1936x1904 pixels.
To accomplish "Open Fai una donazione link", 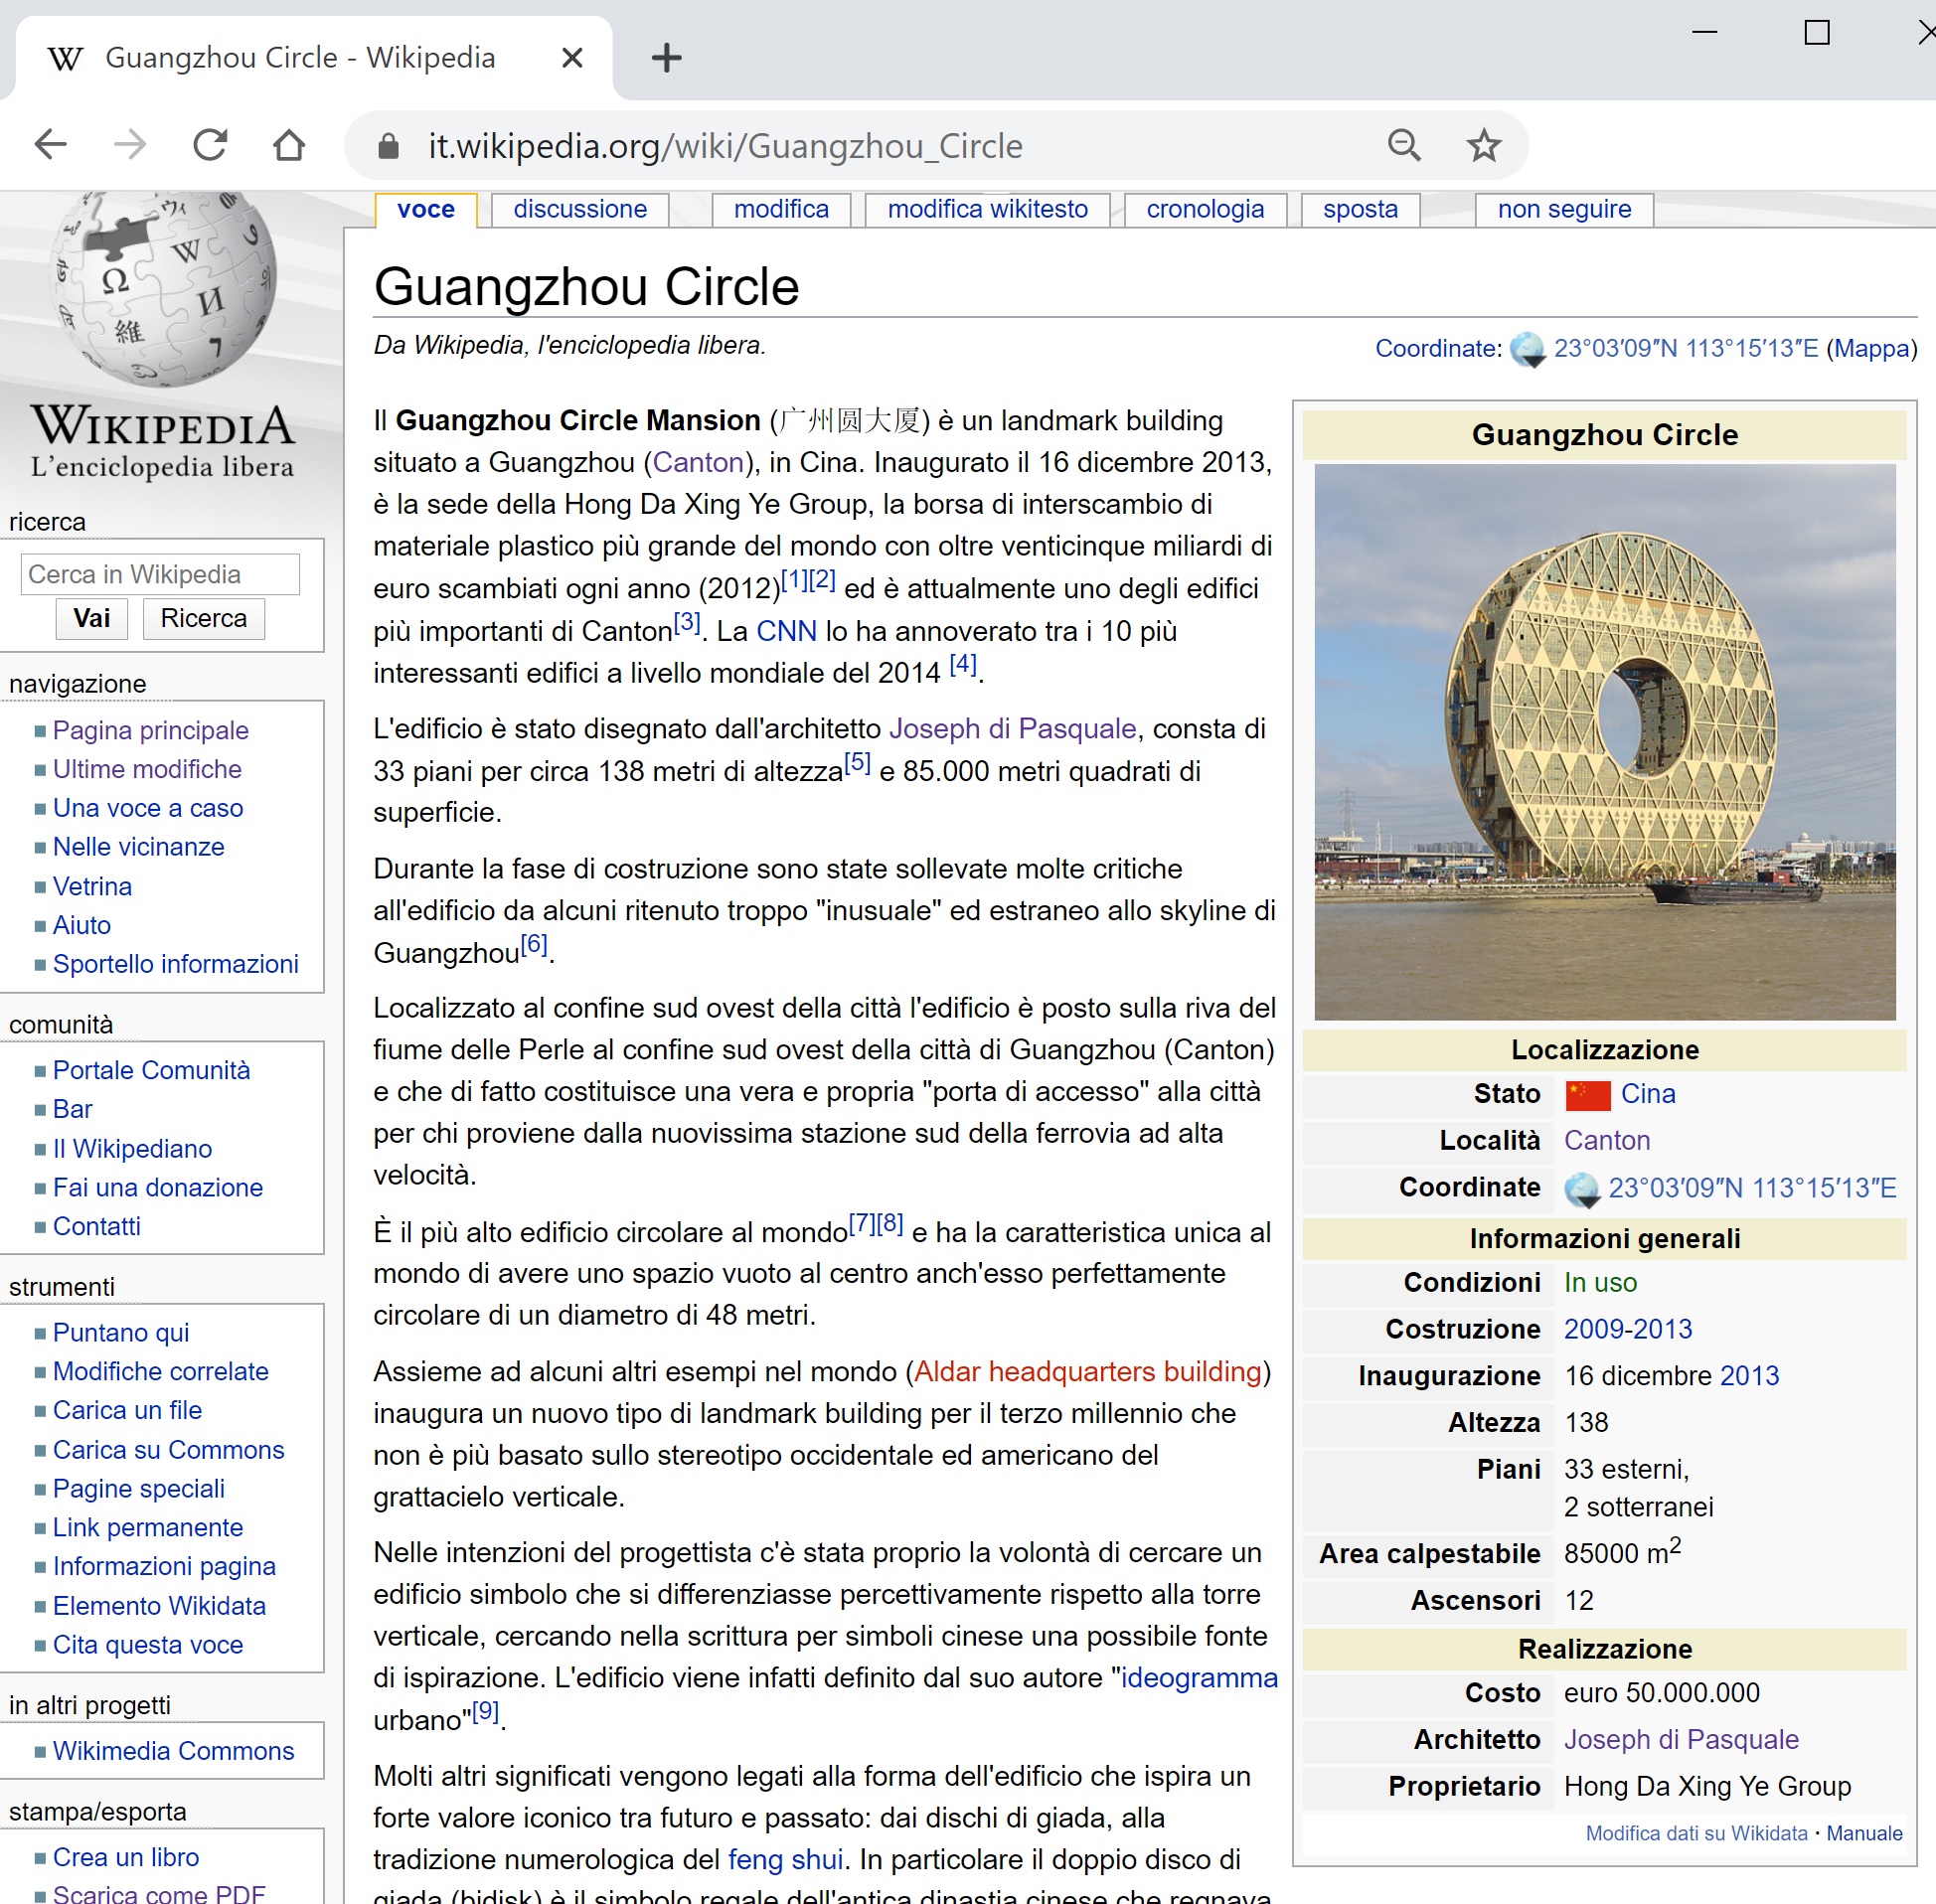I will point(158,1188).
